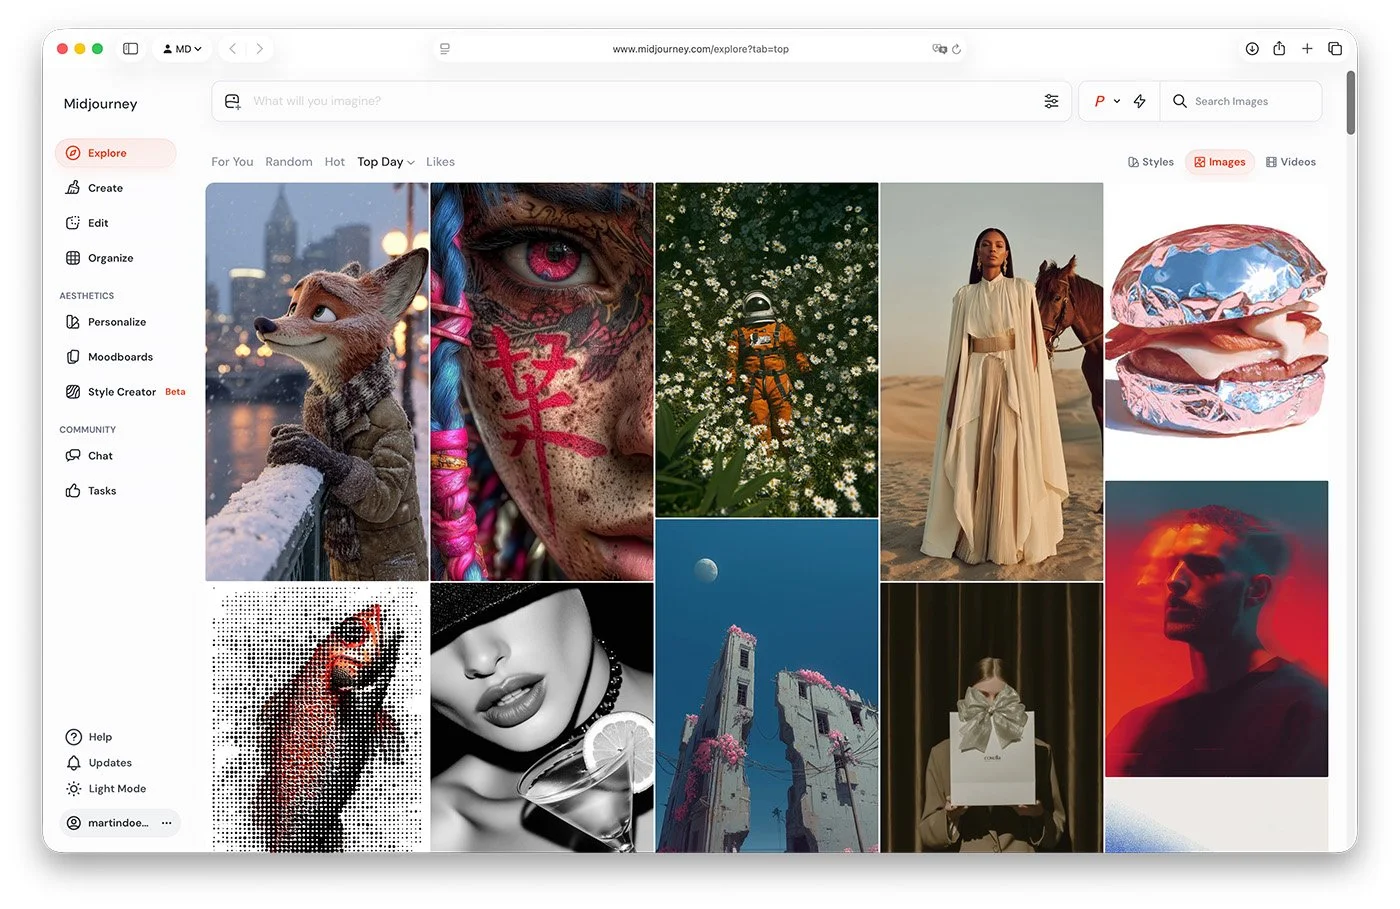The height and width of the screenshot is (909, 1400).
Task: Open the fox in snowy city image
Action: [317, 381]
